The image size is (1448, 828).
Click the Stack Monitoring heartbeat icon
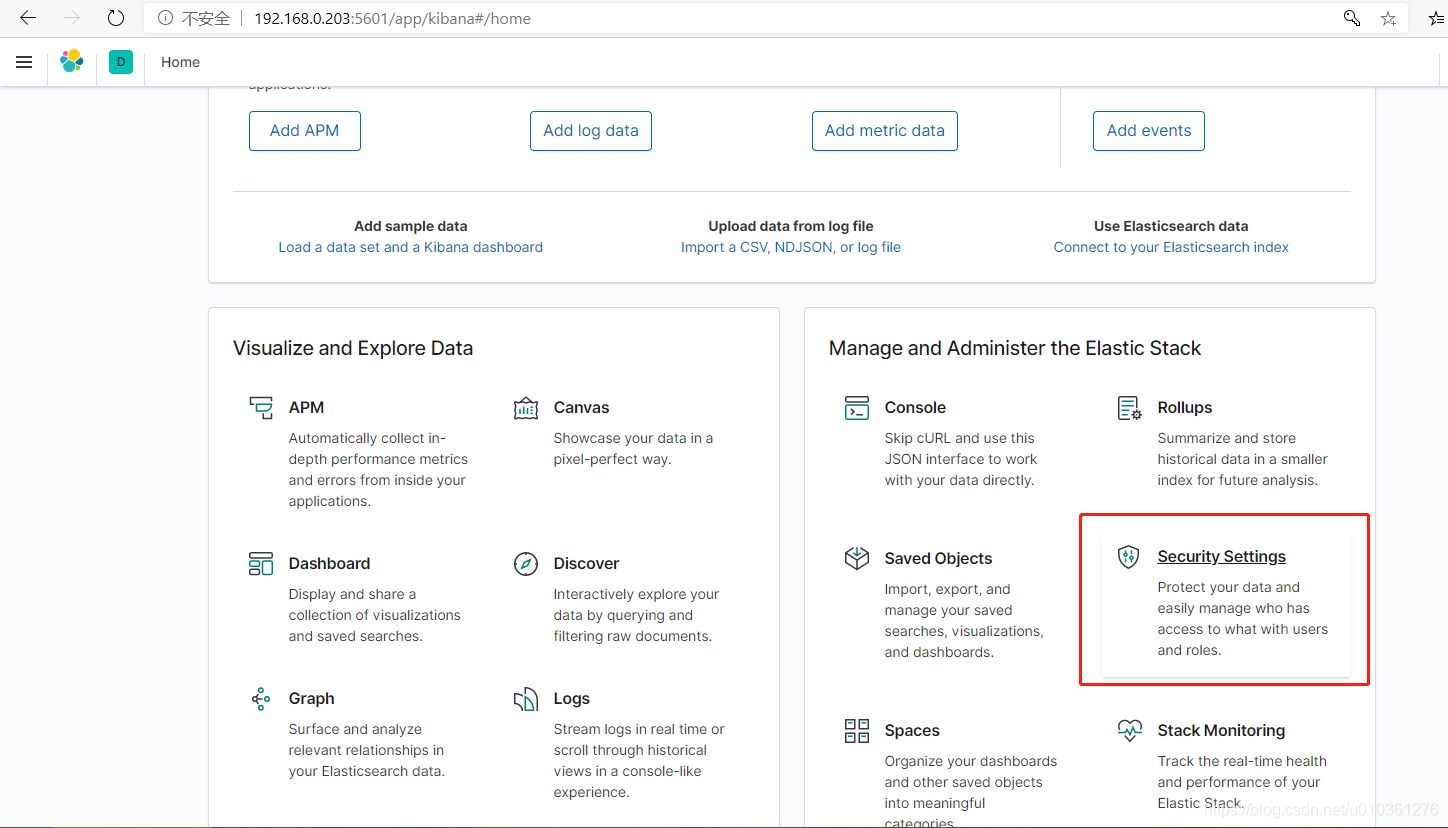pyautogui.click(x=1129, y=730)
